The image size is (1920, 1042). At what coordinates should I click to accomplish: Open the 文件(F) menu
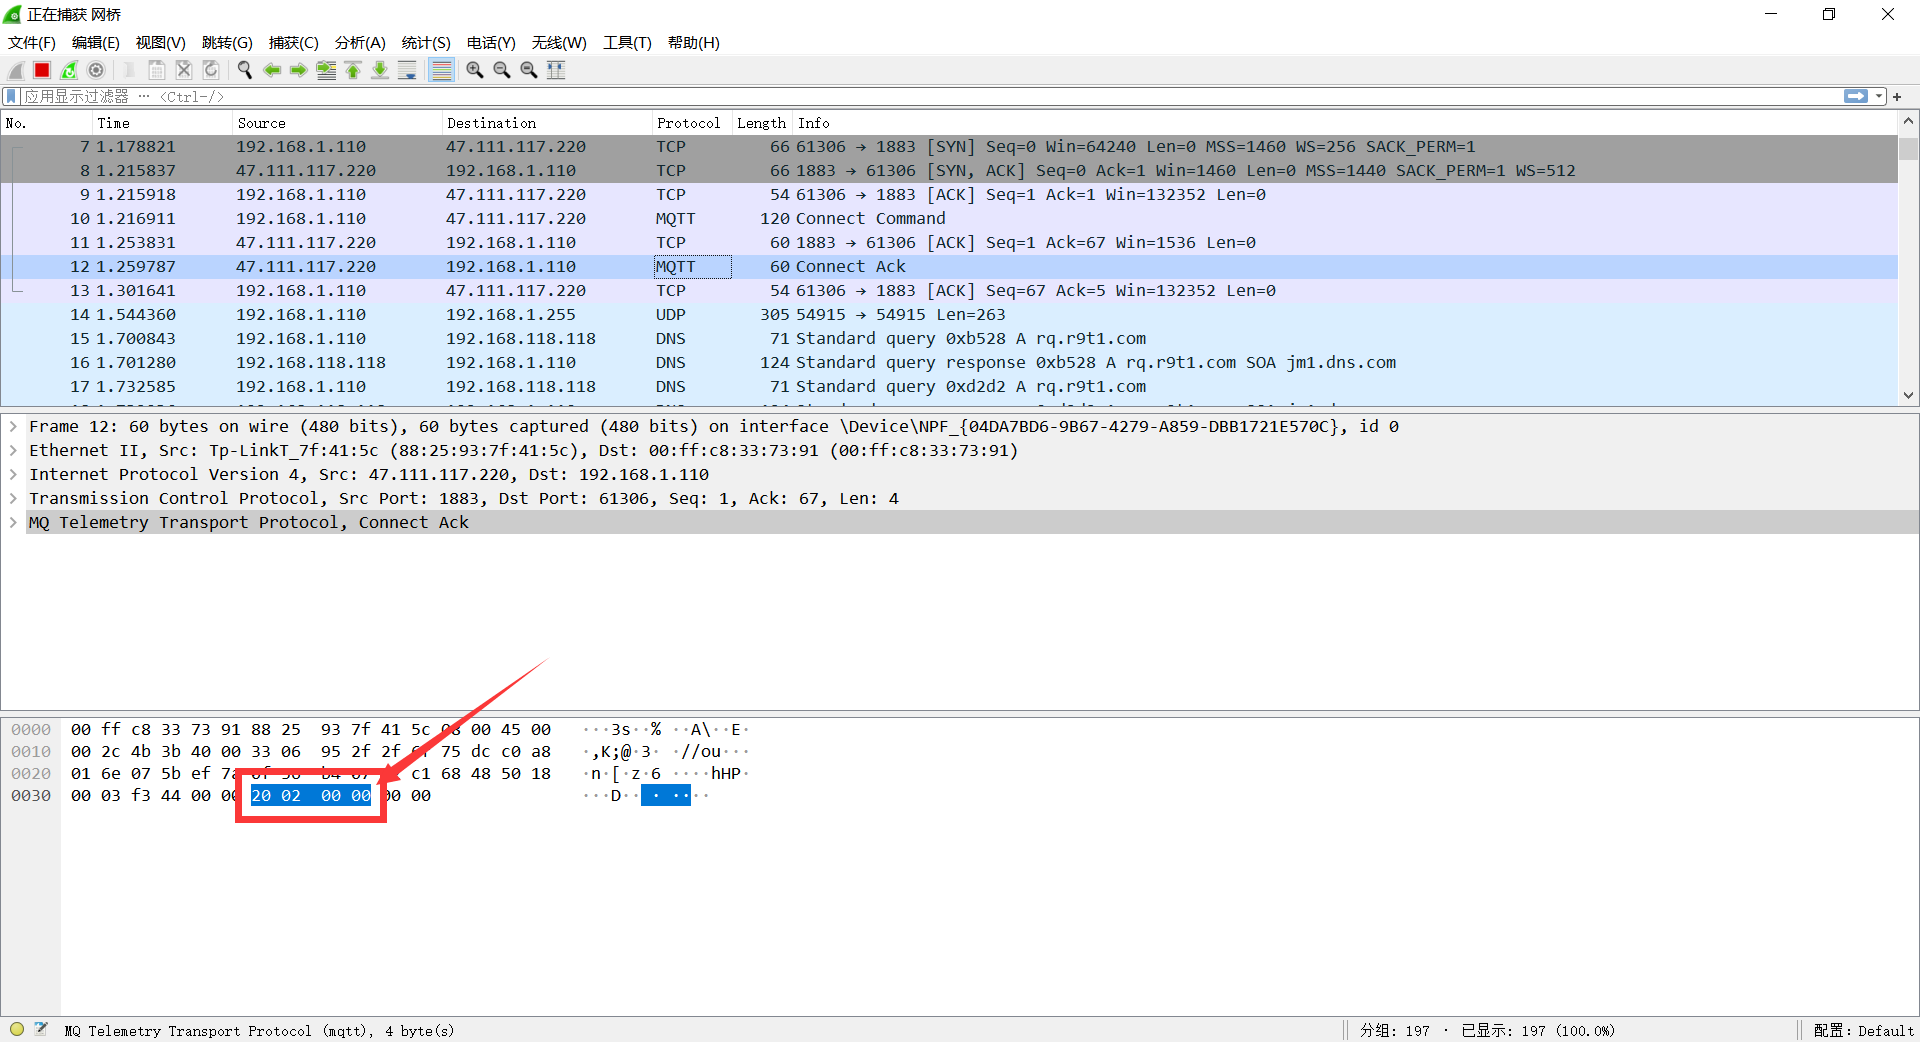pos(32,43)
